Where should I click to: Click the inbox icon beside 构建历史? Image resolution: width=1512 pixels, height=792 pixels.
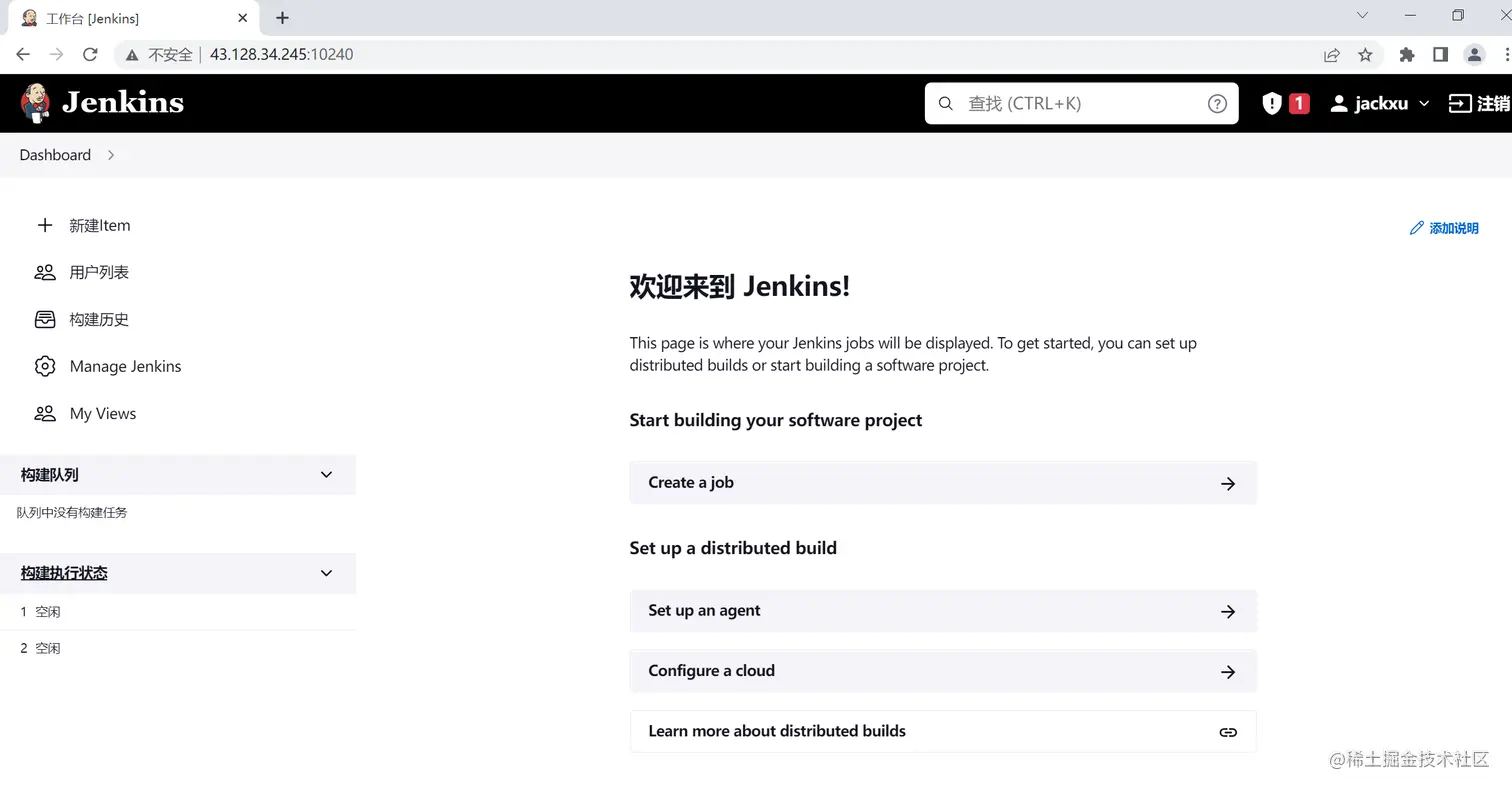pos(45,319)
